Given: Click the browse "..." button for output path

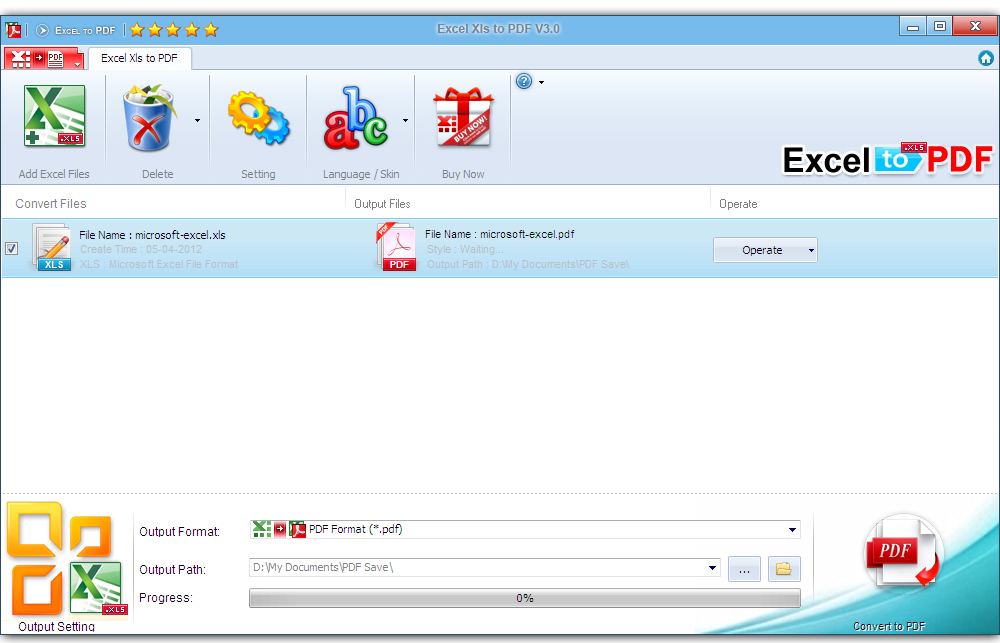Looking at the screenshot, I should point(744,568).
